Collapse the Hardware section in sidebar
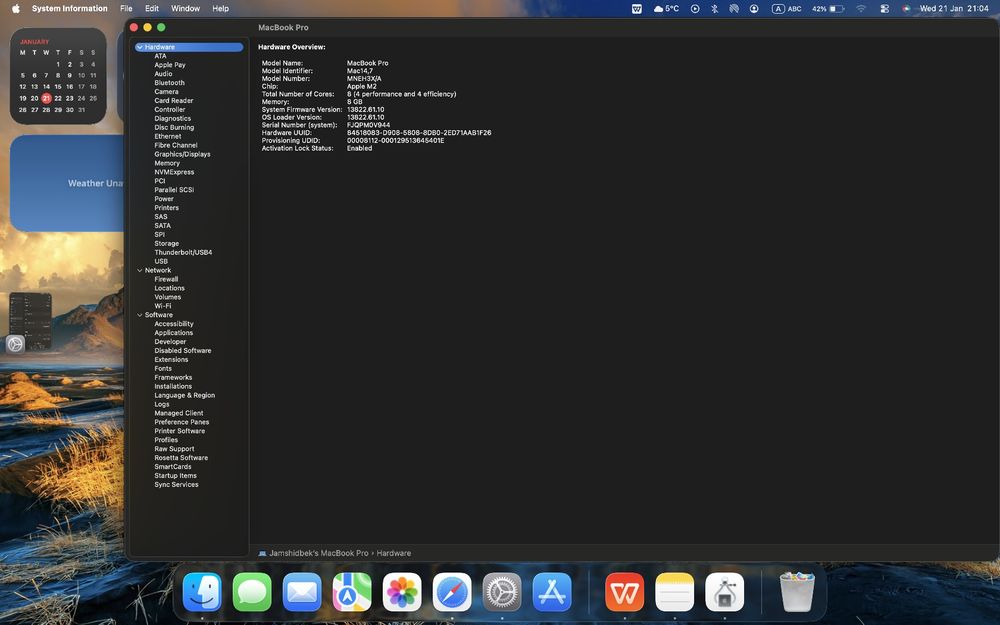The width and height of the screenshot is (1000, 625). tap(139, 47)
